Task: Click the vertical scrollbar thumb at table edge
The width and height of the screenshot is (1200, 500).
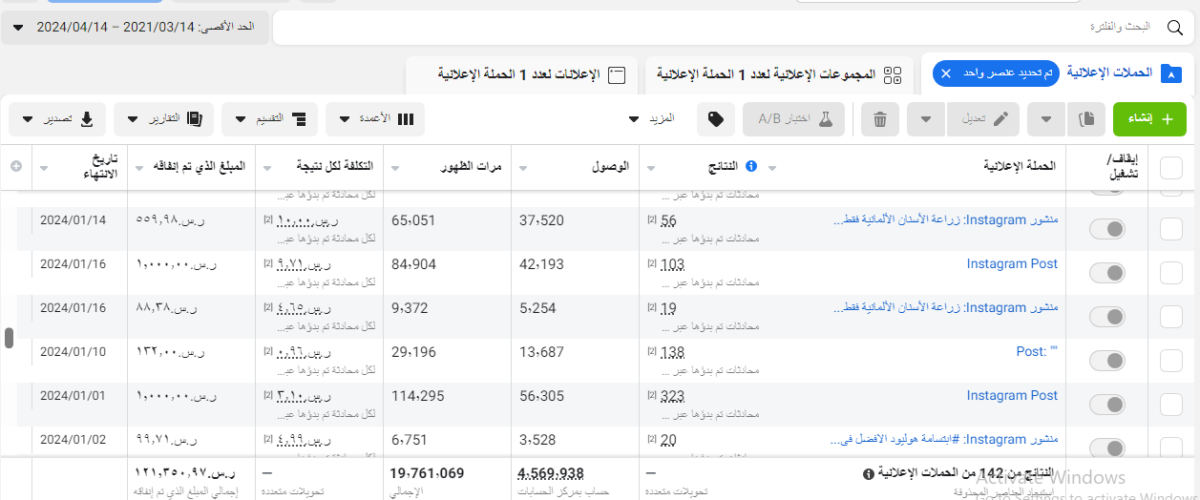Action: [x=9, y=338]
